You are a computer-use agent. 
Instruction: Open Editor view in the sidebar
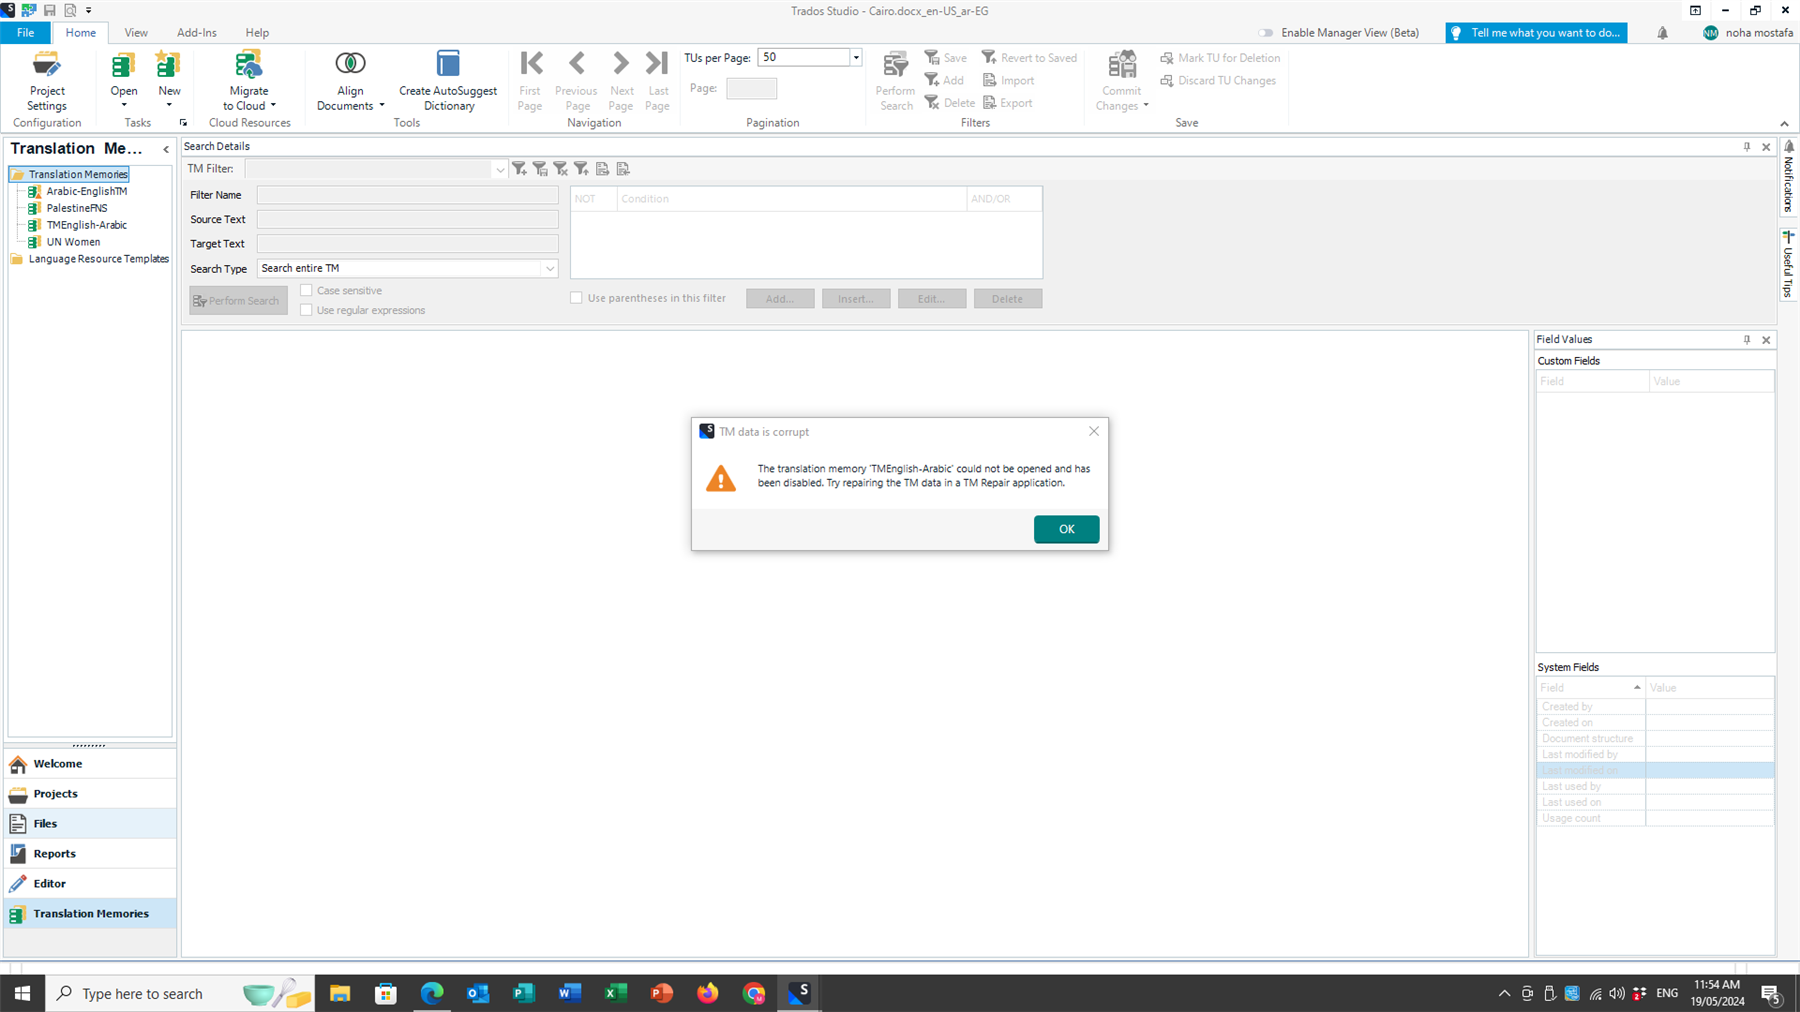tap(90, 884)
